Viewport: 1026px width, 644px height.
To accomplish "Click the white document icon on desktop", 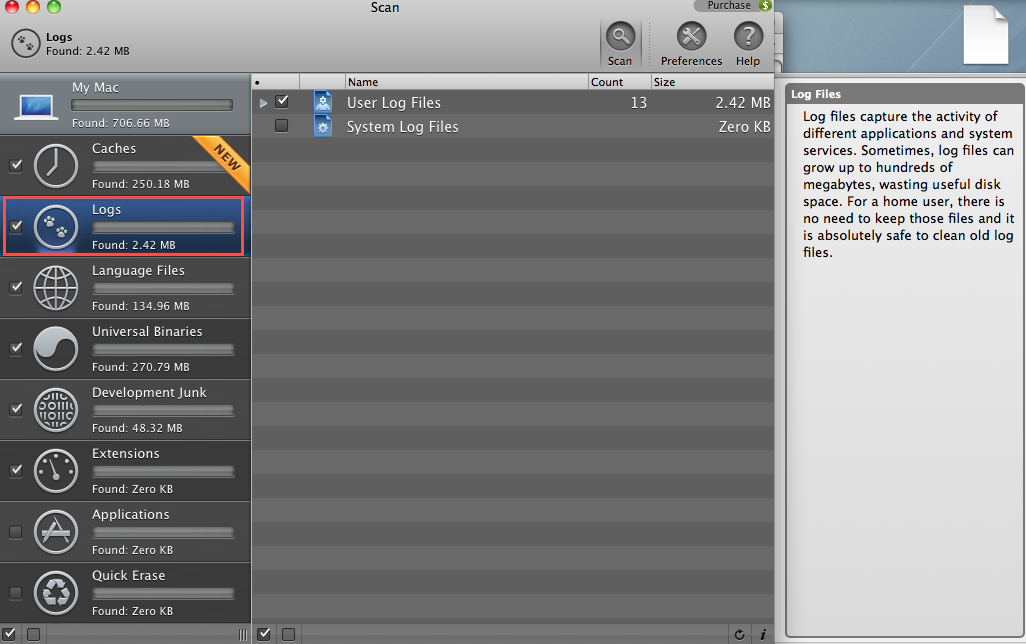I will [985, 35].
